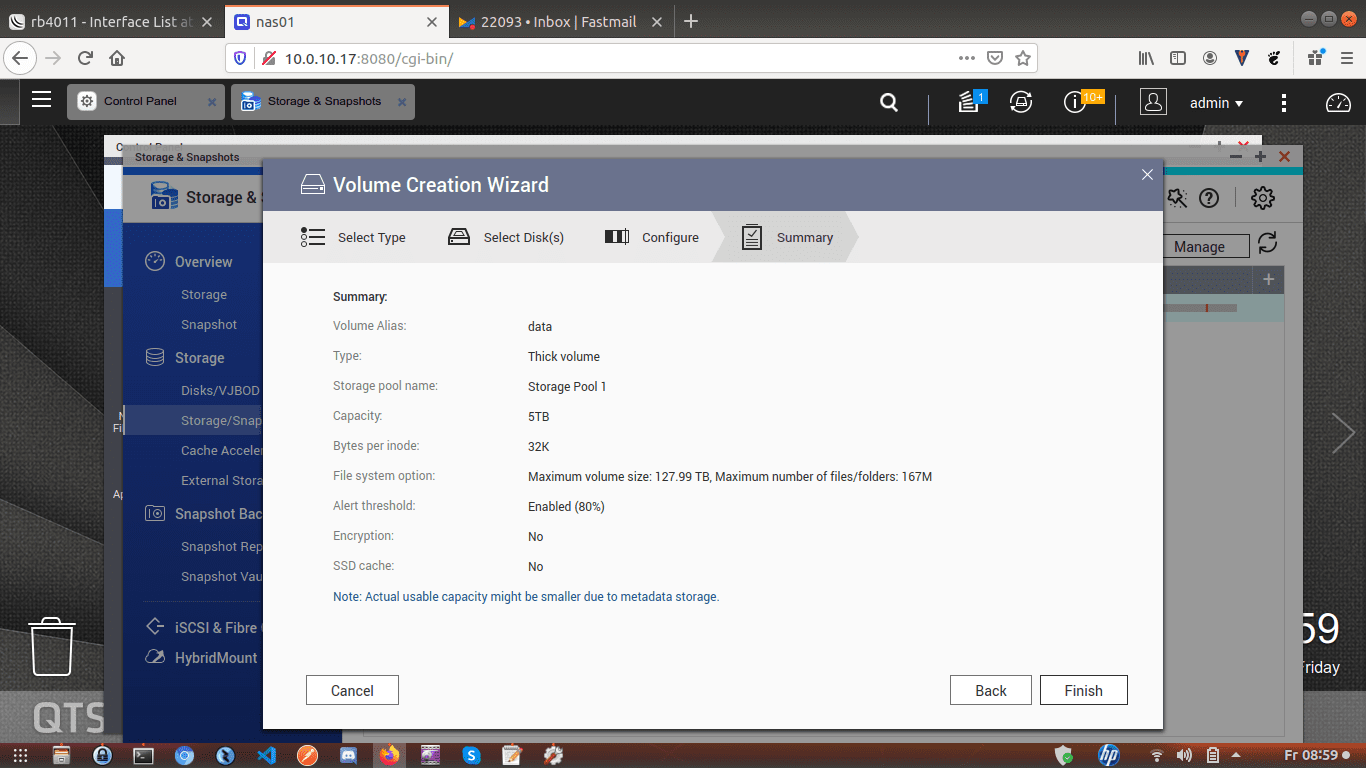This screenshot has height=768, width=1366.
Task: Open Storage under Overview in sidebar
Action: [x=204, y=295]
